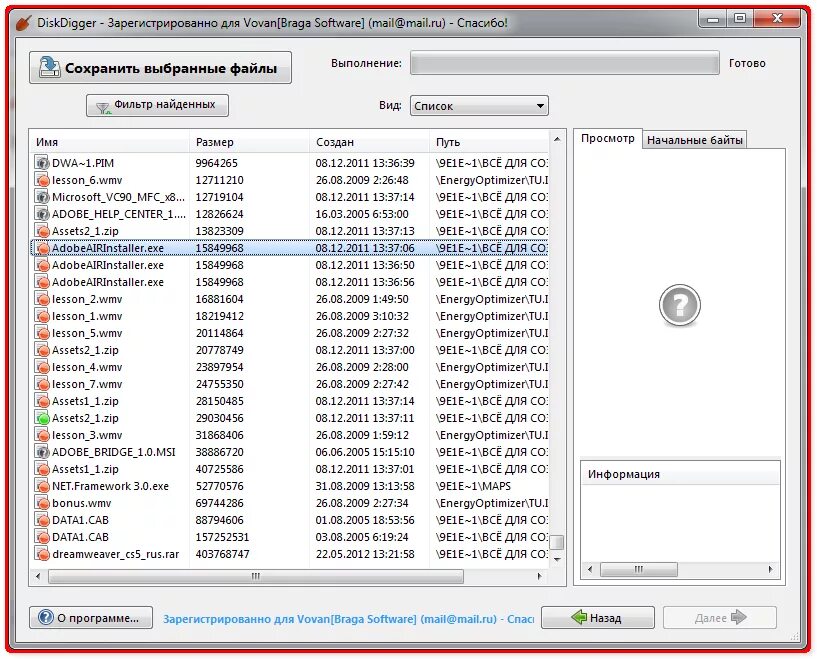
Task: Click the size value 31868406
Action: point(219,435)
